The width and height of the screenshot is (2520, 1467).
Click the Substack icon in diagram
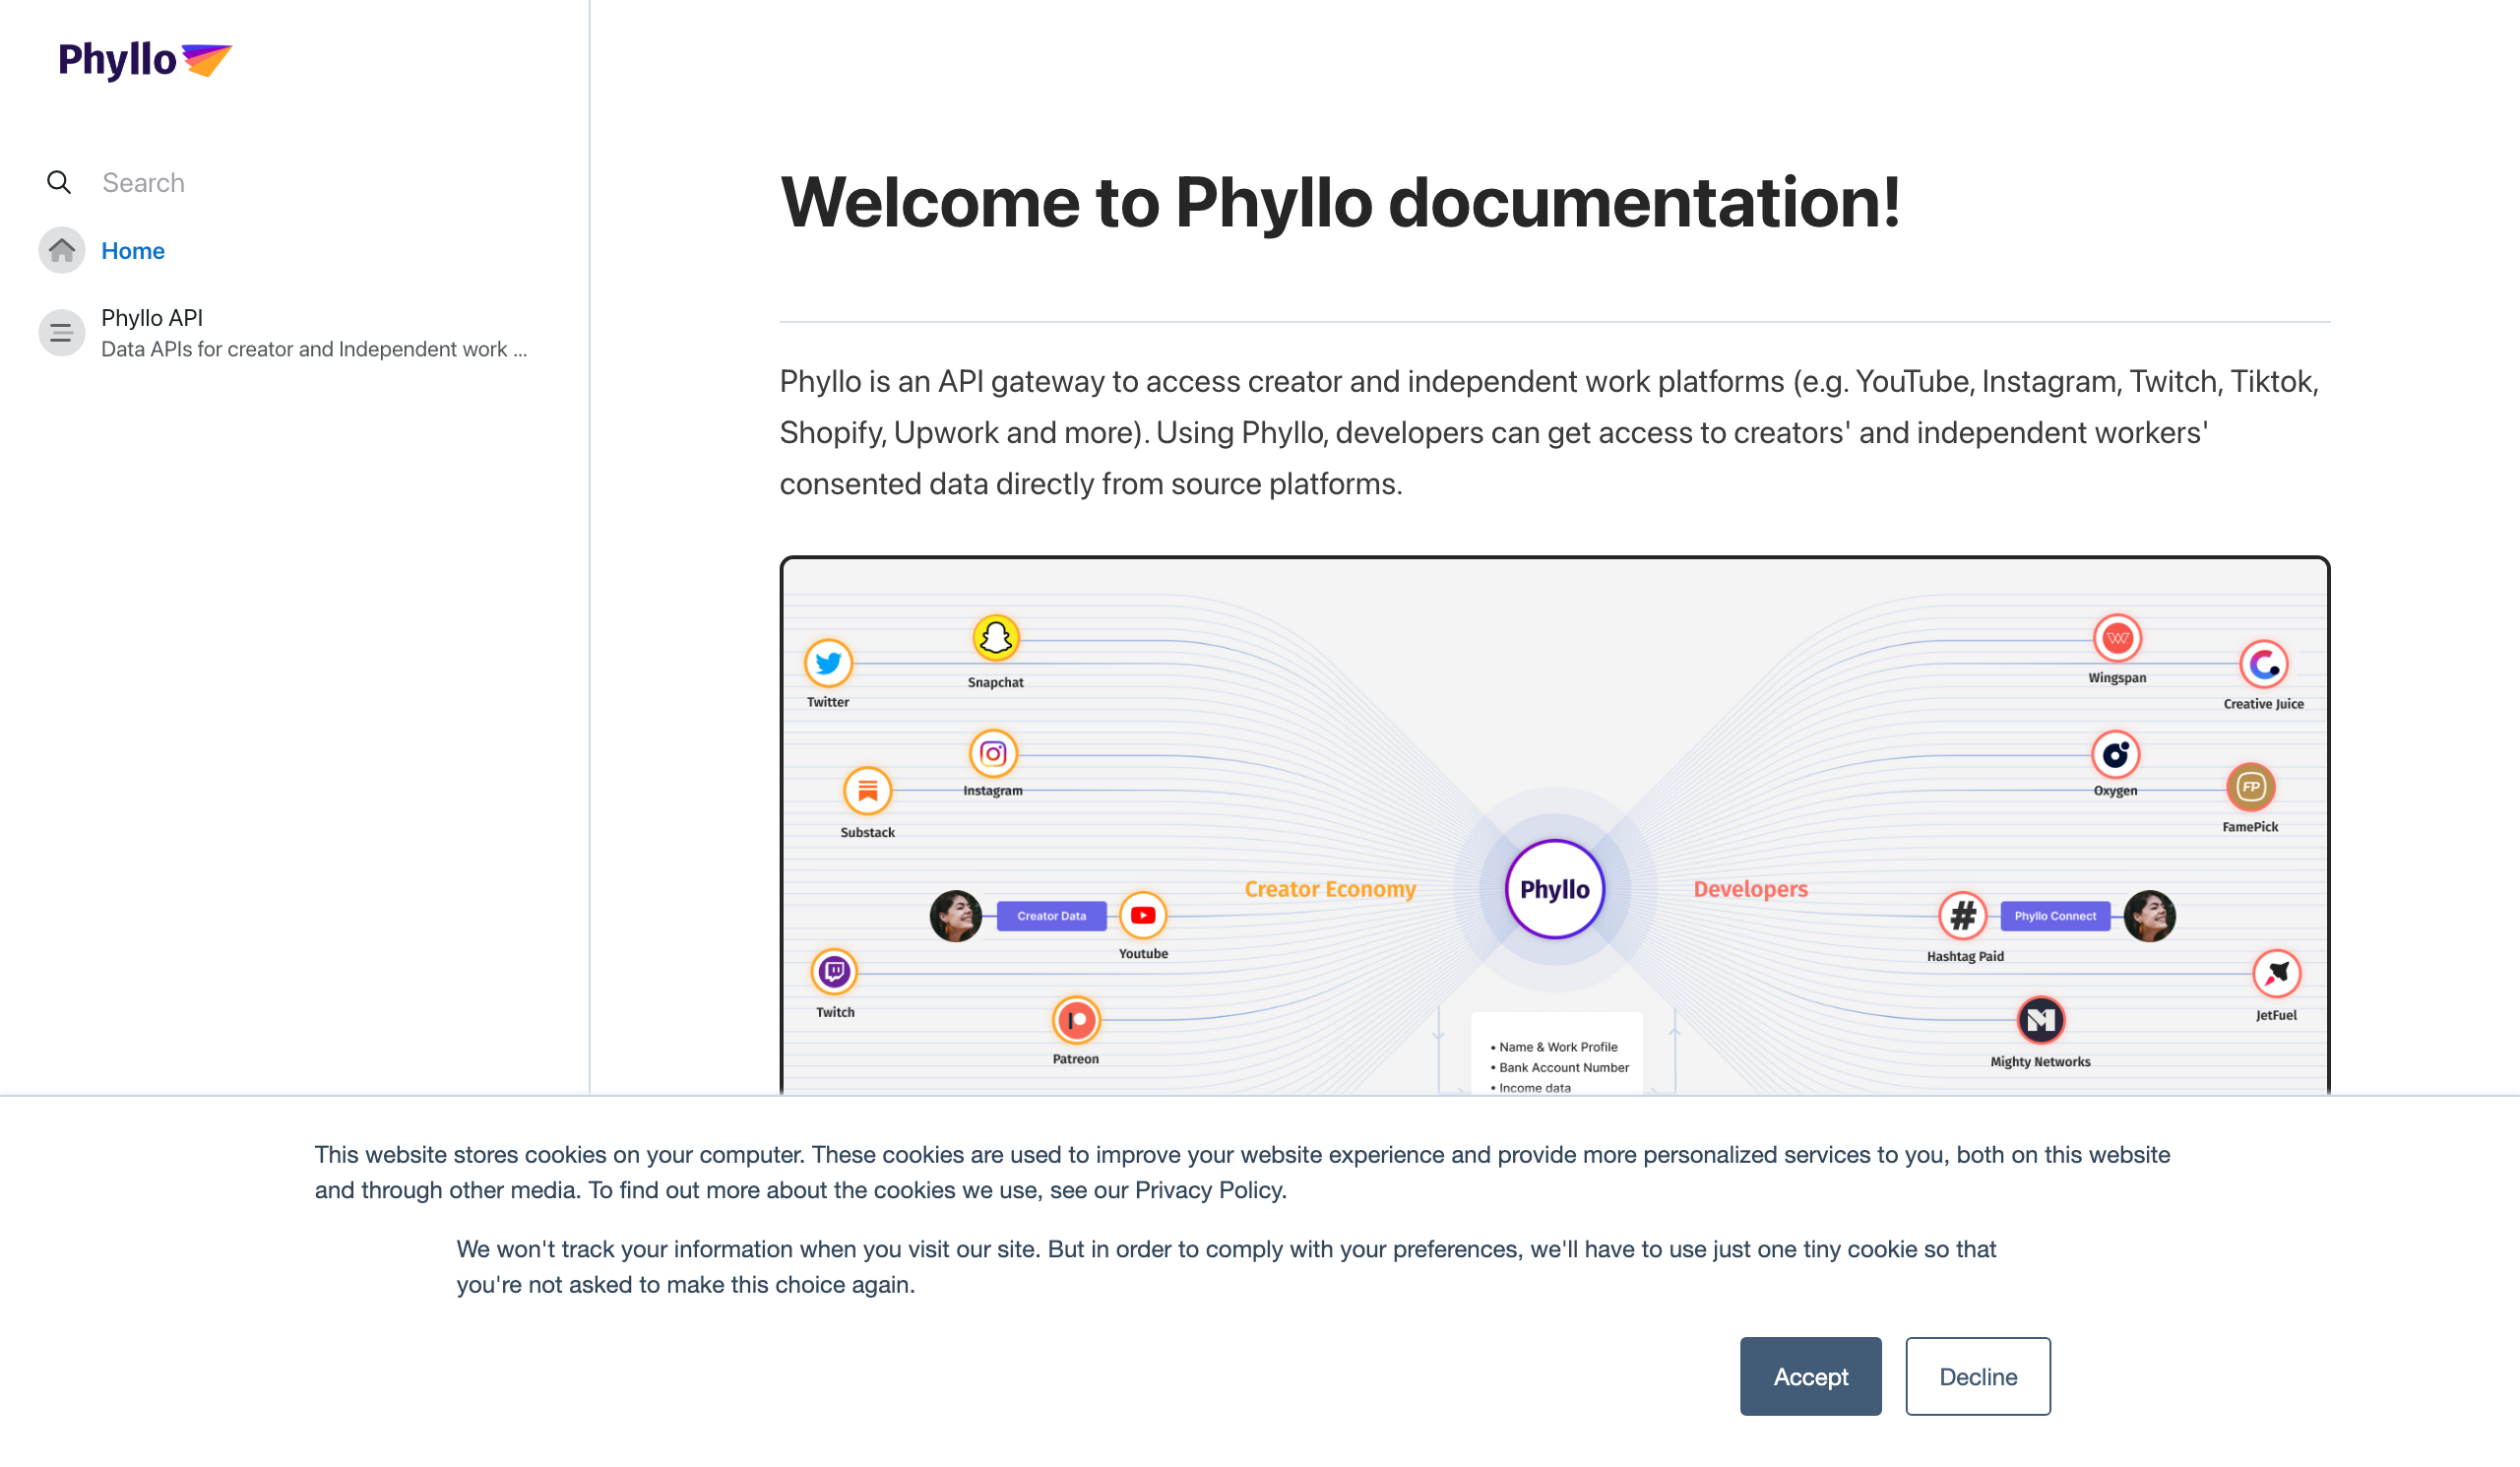coord(867,792)
